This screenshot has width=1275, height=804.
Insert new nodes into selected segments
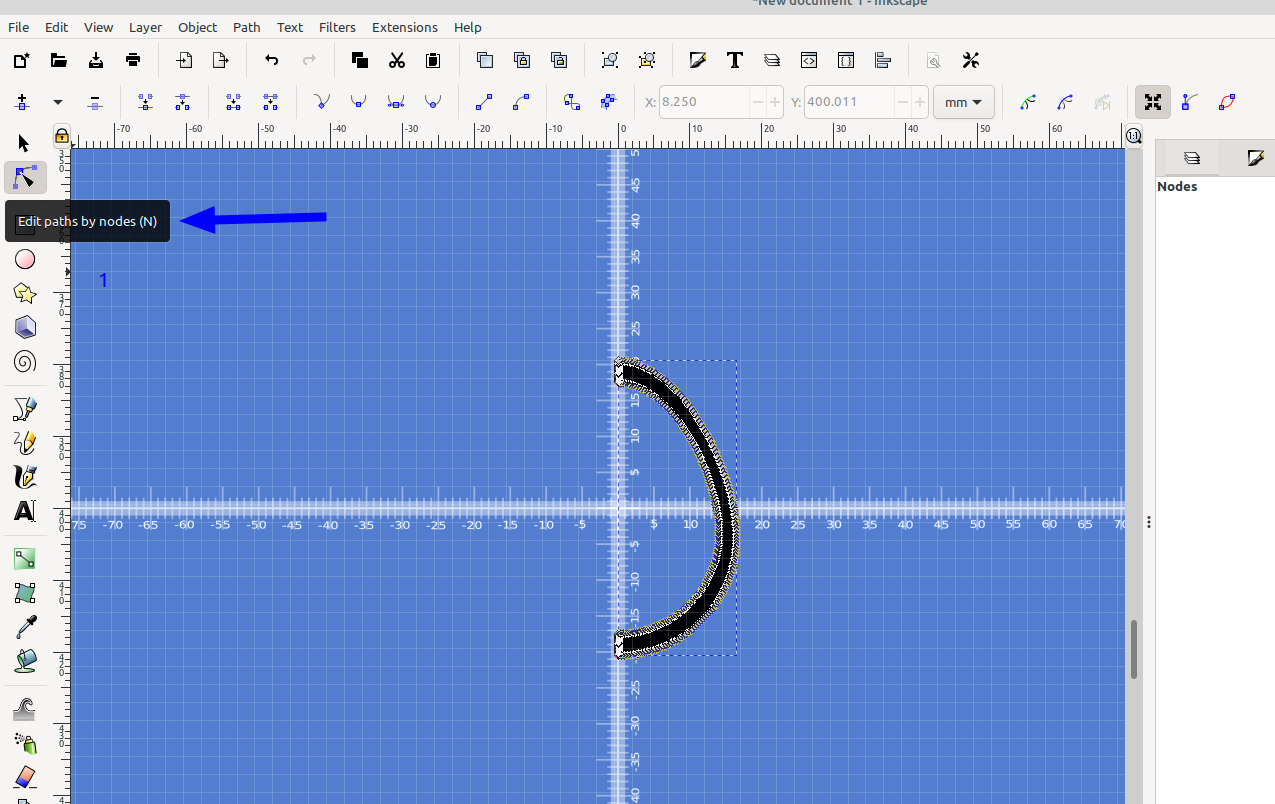22,102
